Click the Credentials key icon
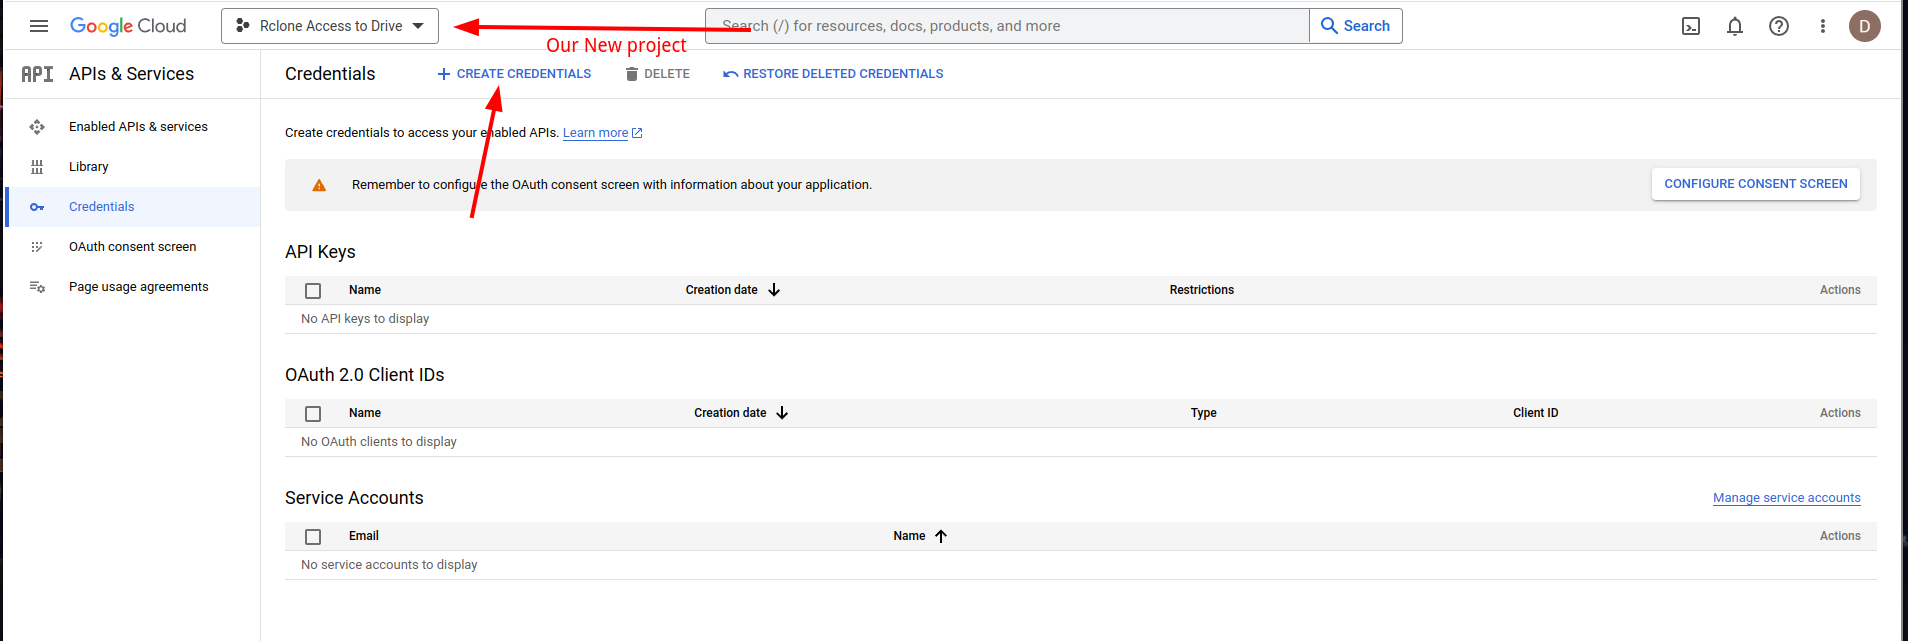 tap(37, 207)
